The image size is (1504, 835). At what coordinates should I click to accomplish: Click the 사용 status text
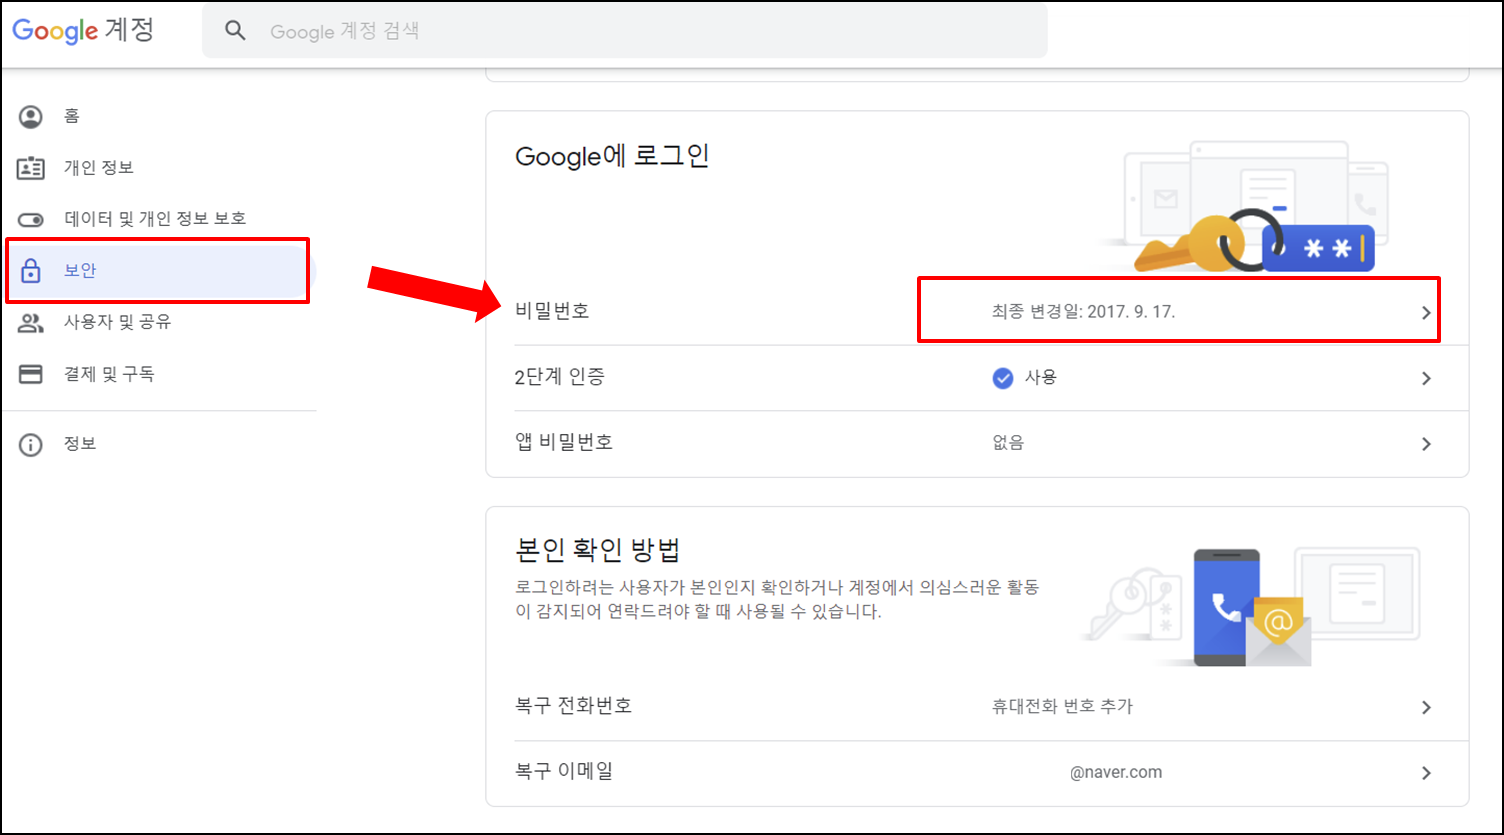coord(1041,378)
